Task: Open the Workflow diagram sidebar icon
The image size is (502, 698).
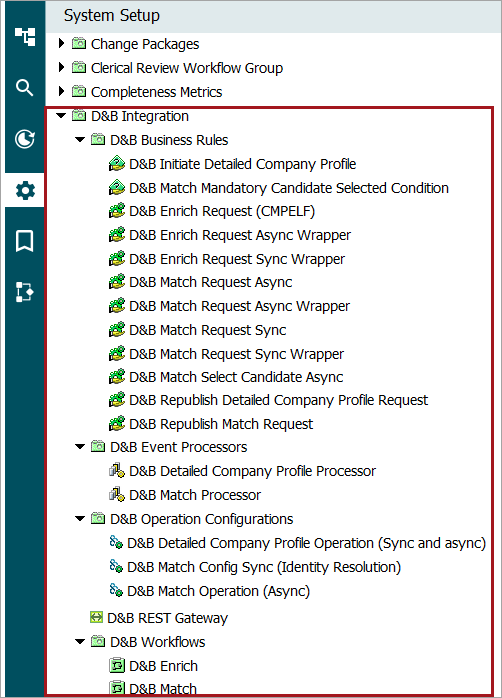Action: pyautogui.click(x=24, y=292)
